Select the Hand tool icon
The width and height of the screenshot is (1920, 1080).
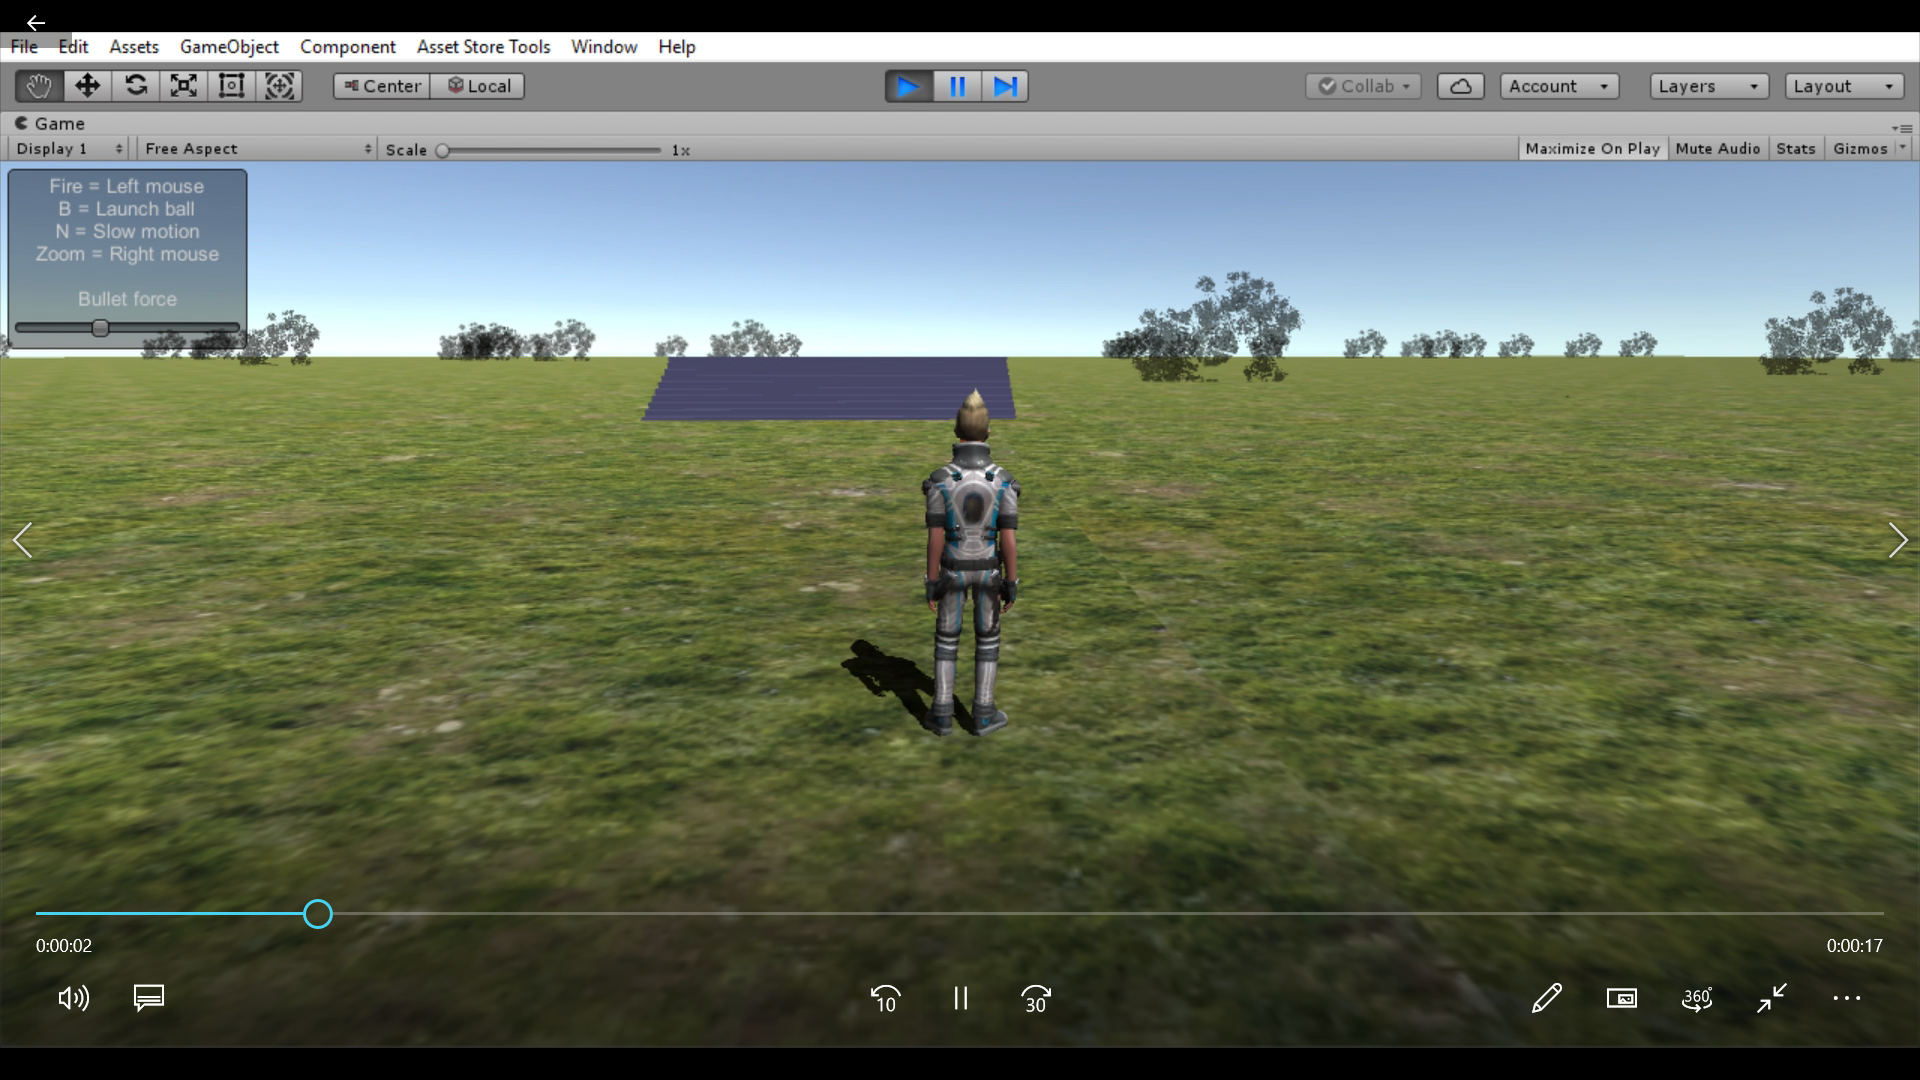pyautogui.click(x=39, y=86)
